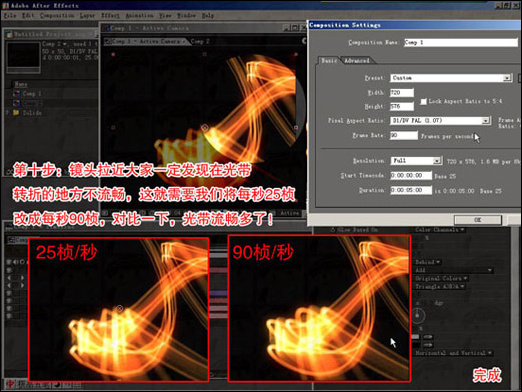Open the View menu
This screenshot has width=522, height=392.
[165, 16]
